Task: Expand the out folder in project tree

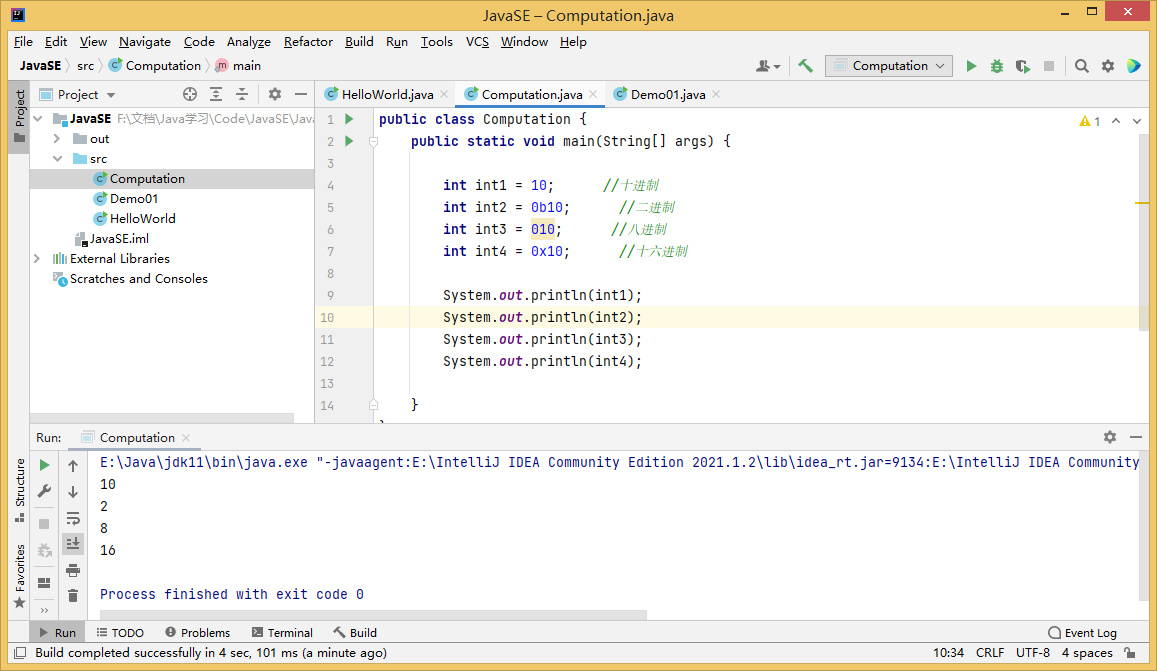Action: (57, 139)
